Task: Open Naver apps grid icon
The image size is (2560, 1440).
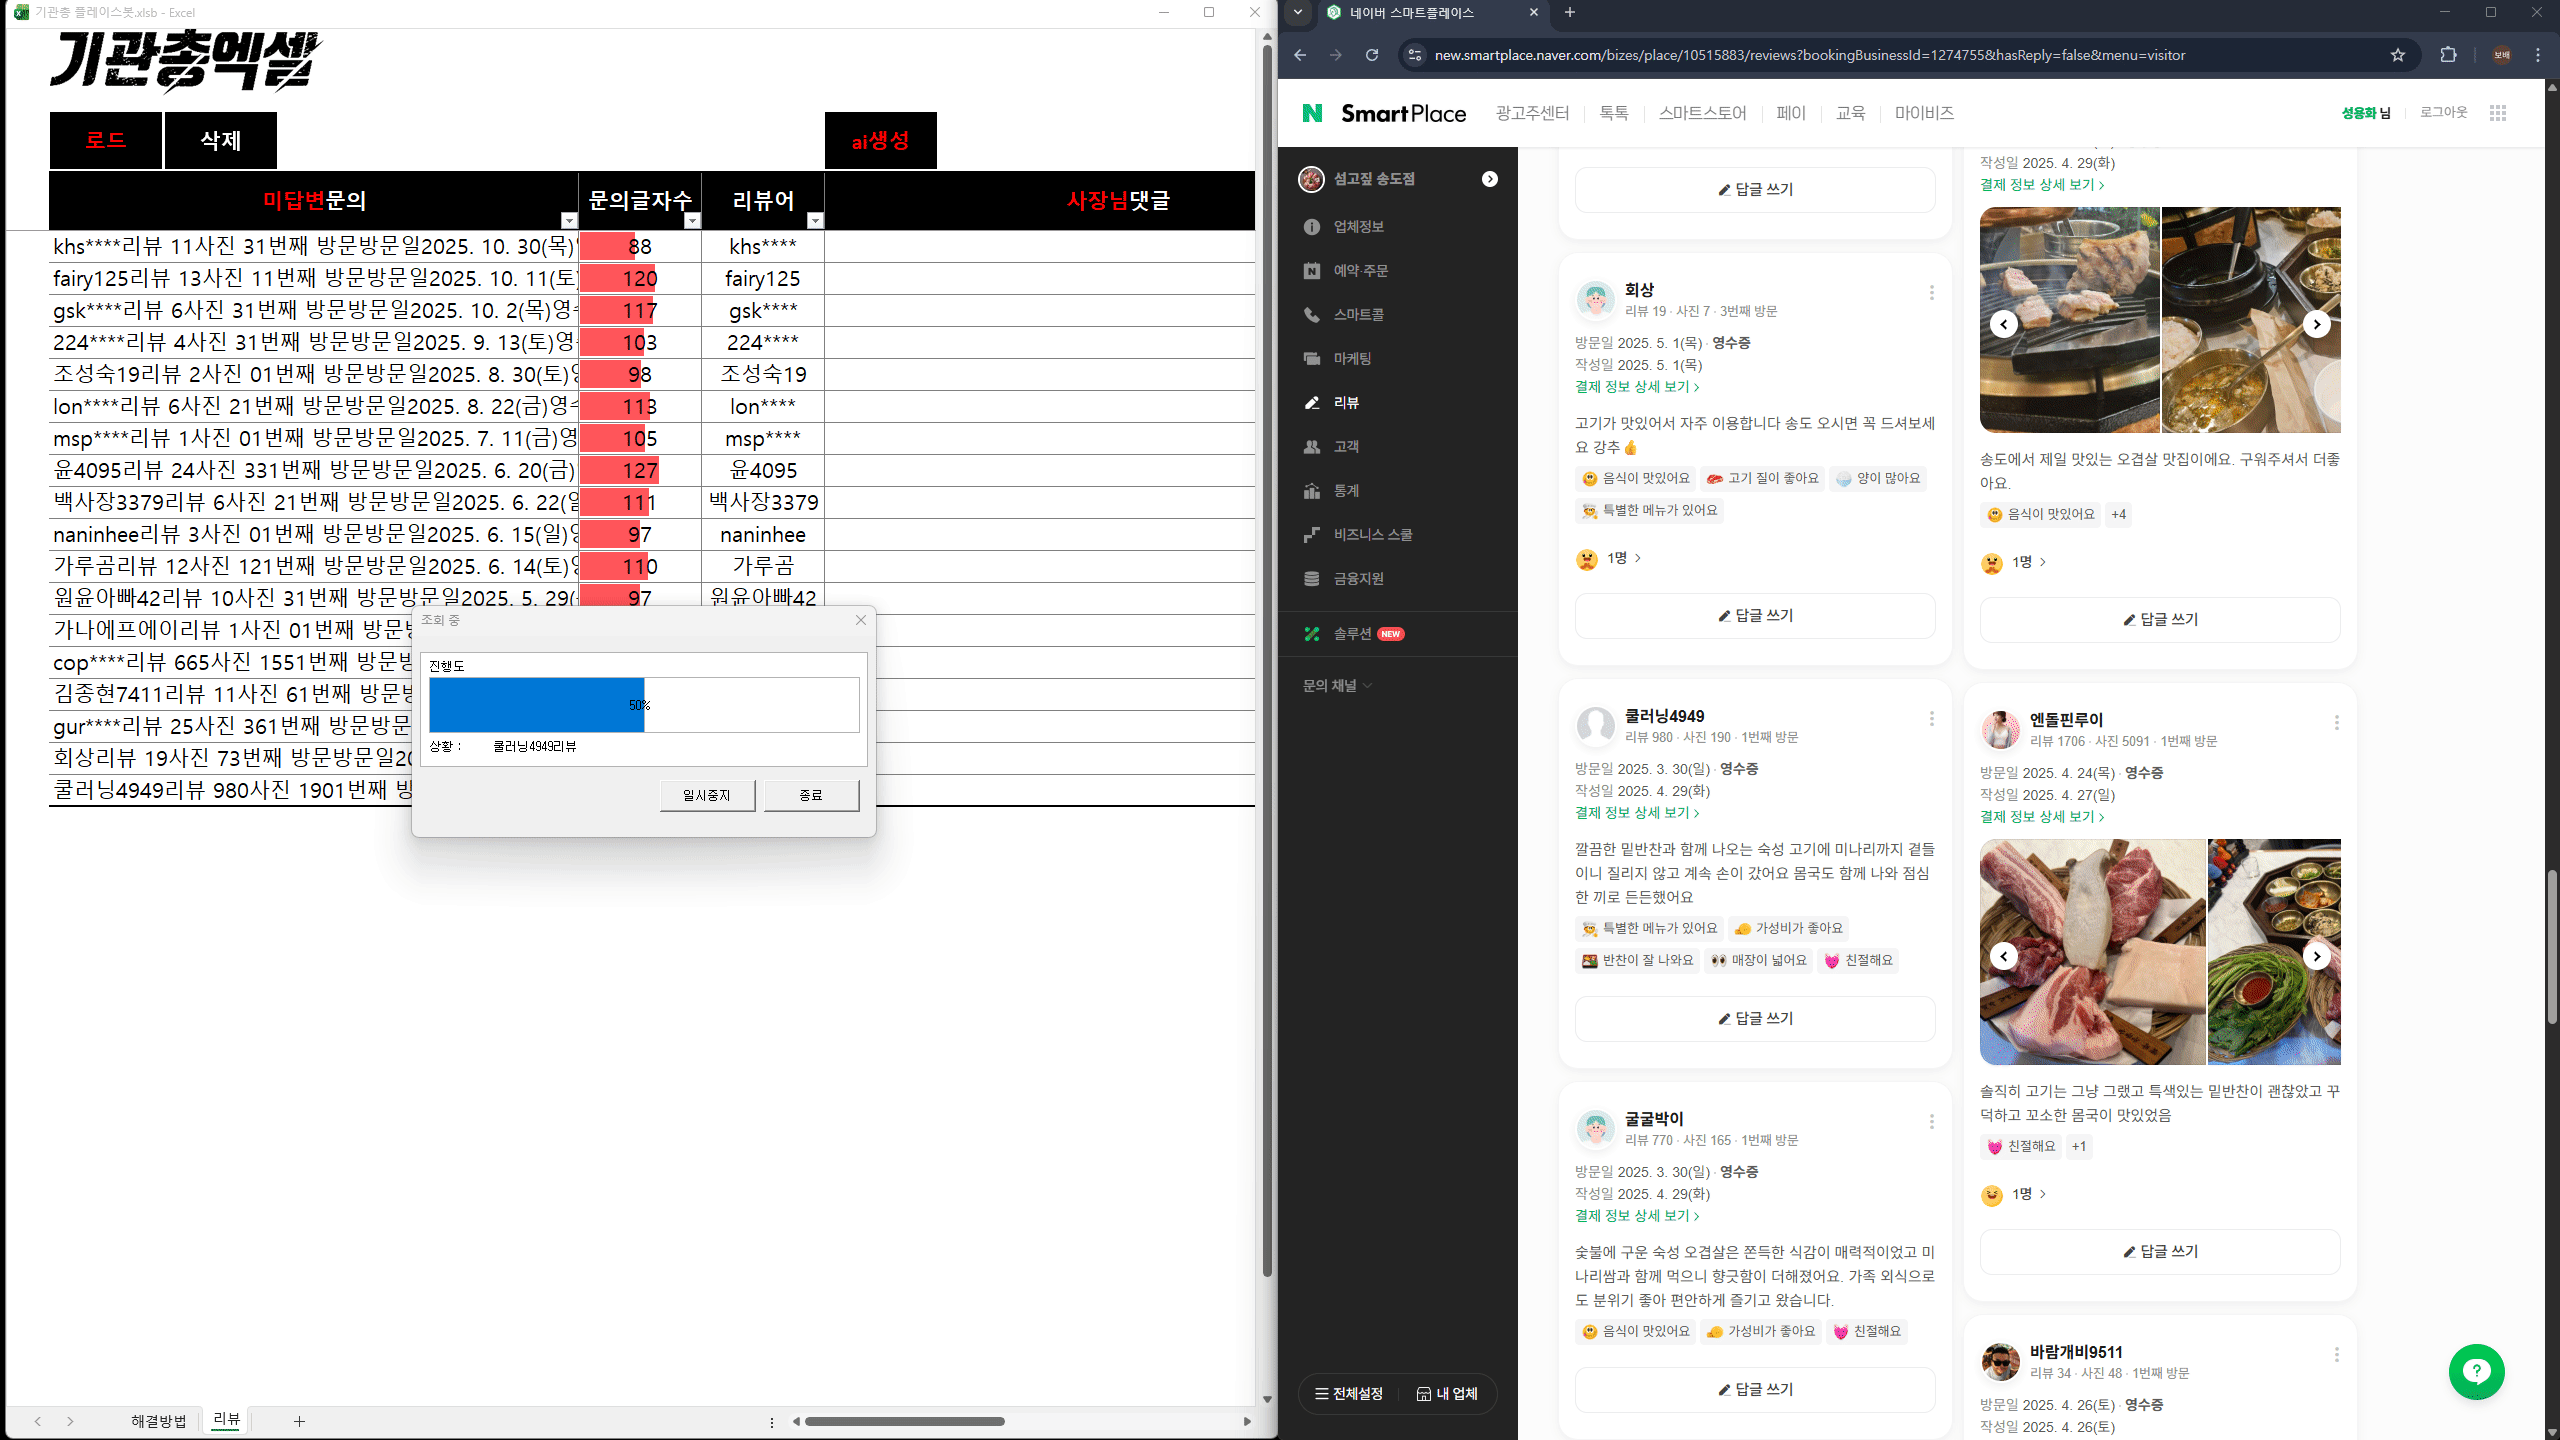Action: click(2498, 113)
